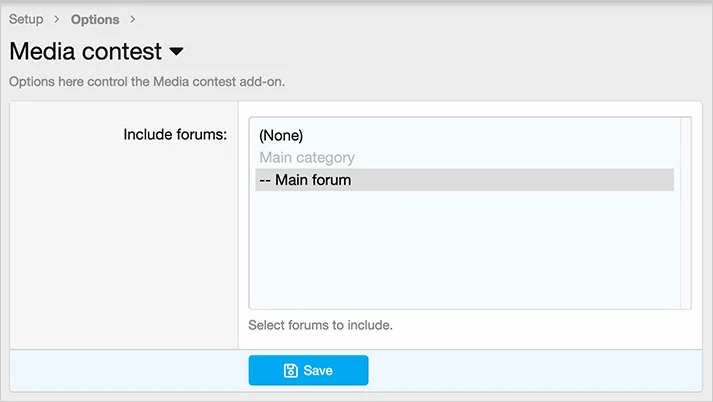This screenshot has height=402, width=713.
Task: Click the greyed-out Main category entry
Action: coord(307,157)
